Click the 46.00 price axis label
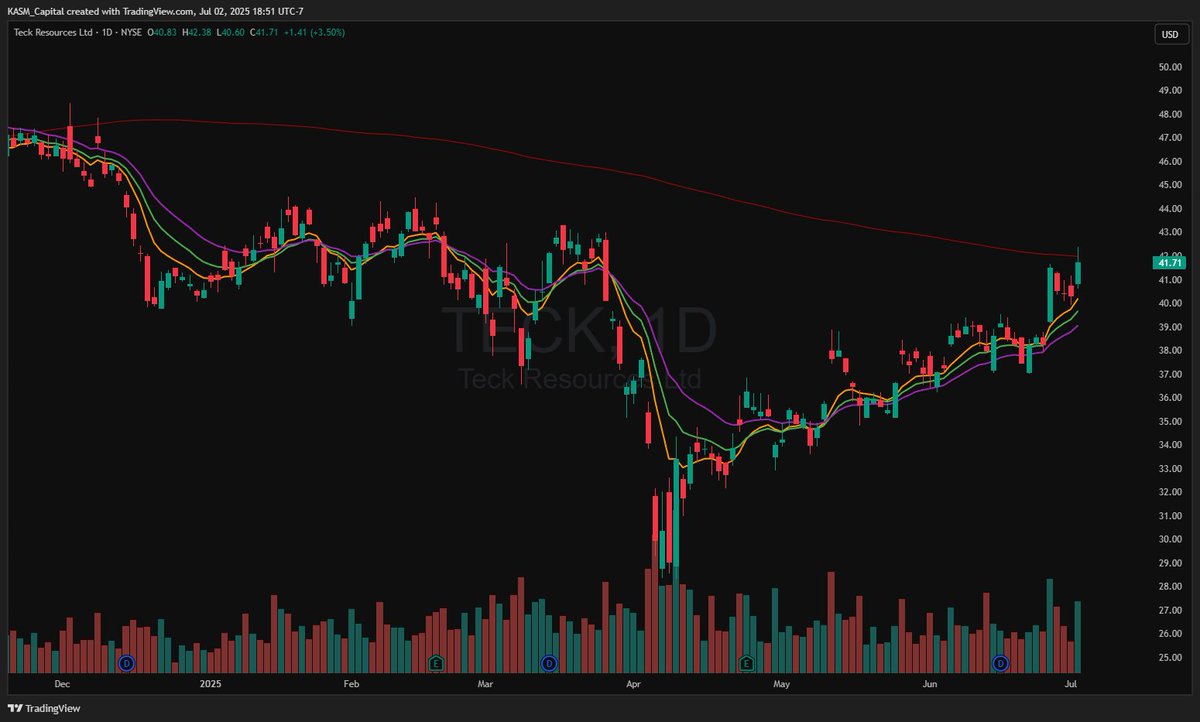The height and width of the screenshot is (722, 1200). click(1171, 161)
